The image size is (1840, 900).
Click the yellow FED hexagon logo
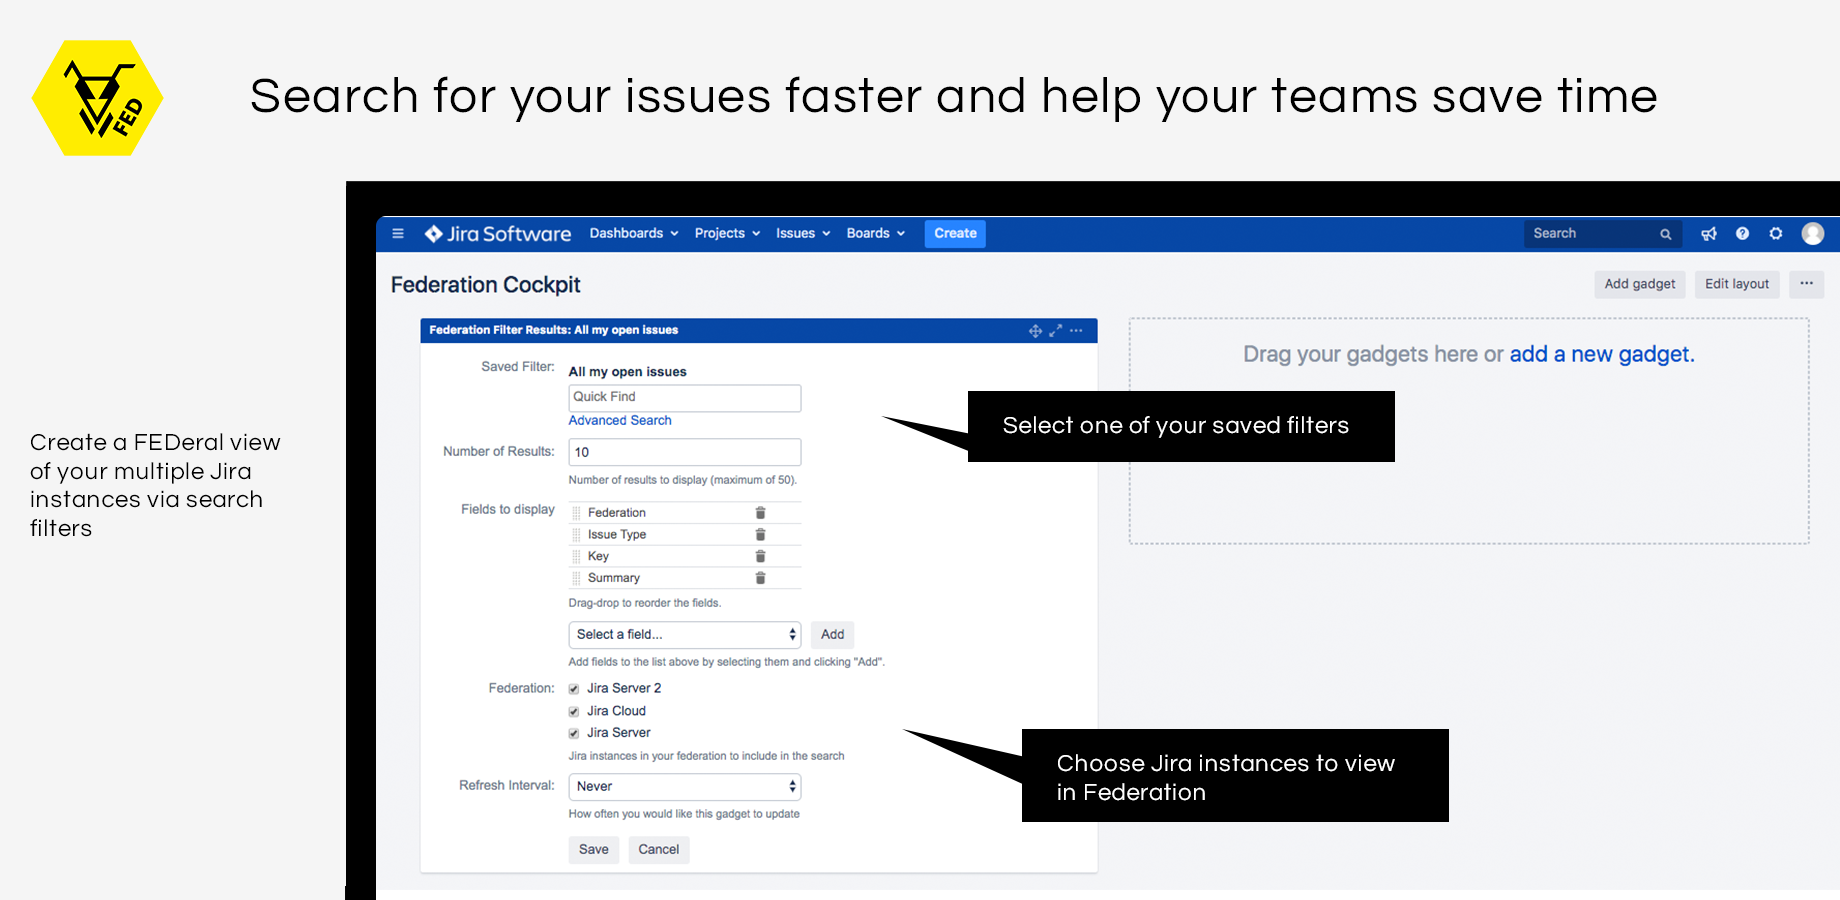(x=98, y=98)
